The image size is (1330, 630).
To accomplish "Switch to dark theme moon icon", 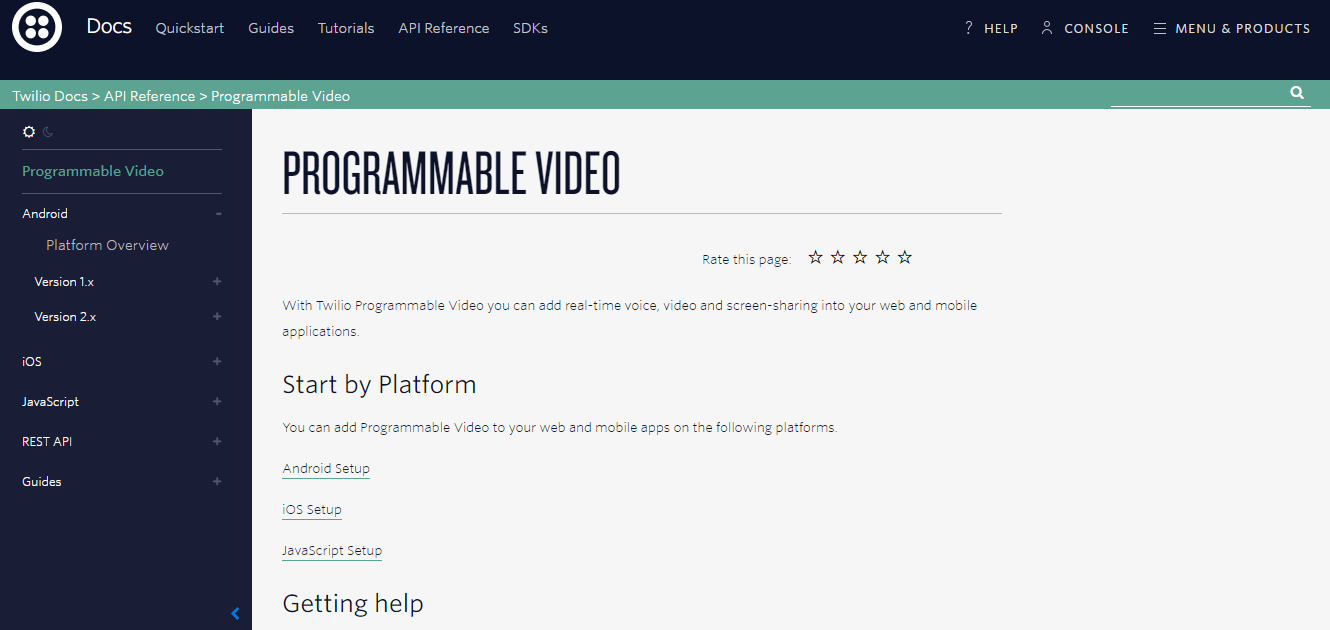I will (47, 132).
